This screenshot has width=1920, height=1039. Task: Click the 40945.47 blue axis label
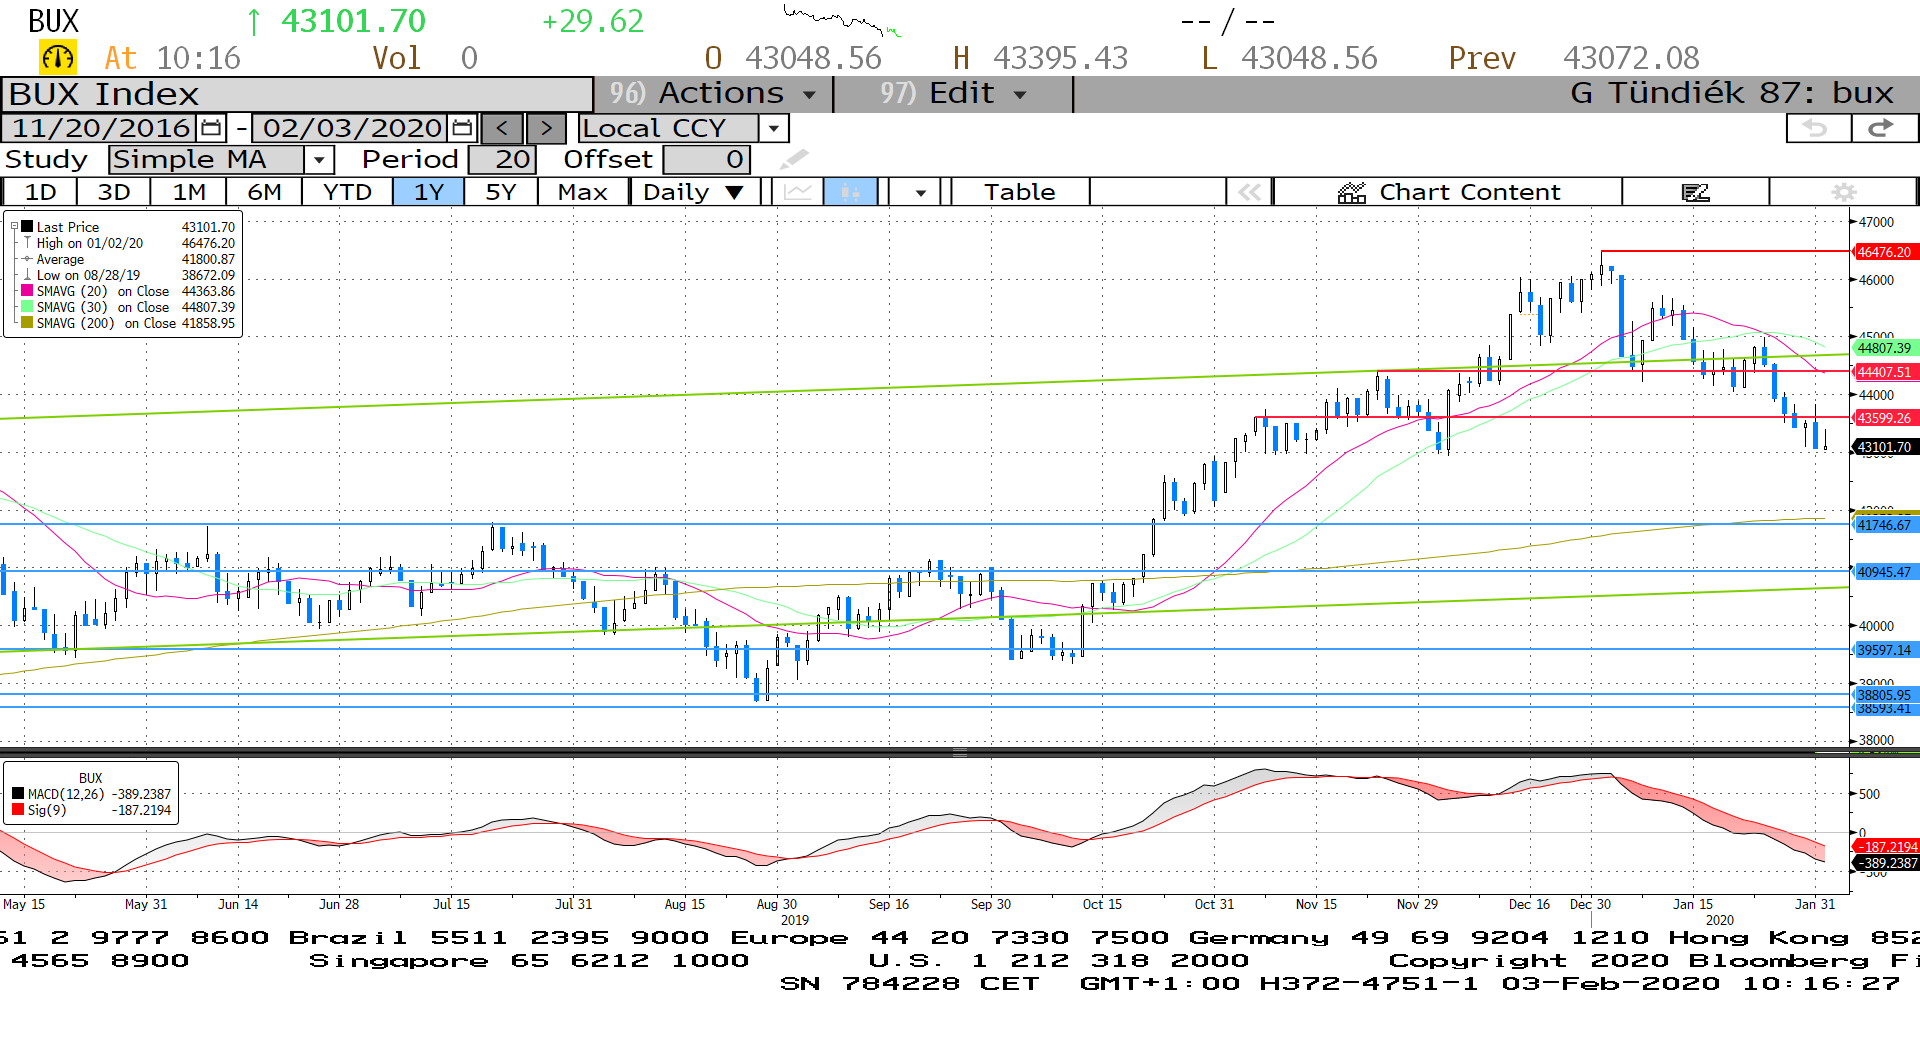(x=1884, y=572)
